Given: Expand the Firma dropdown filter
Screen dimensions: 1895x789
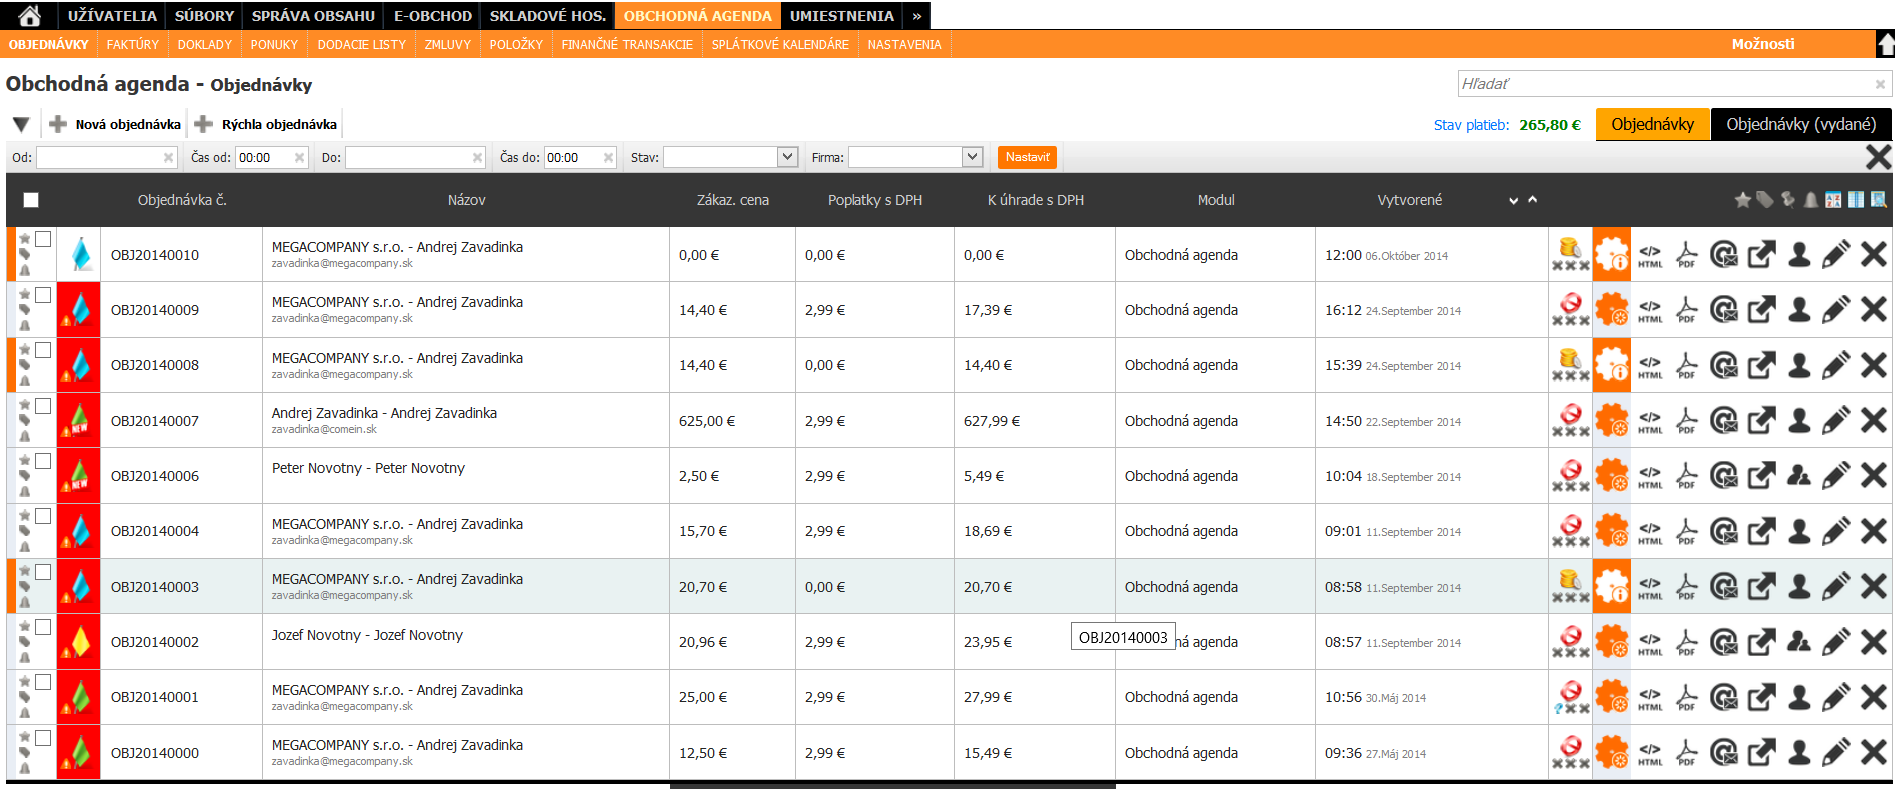Looking at the screenshot, I should click(x=972, y=157).
